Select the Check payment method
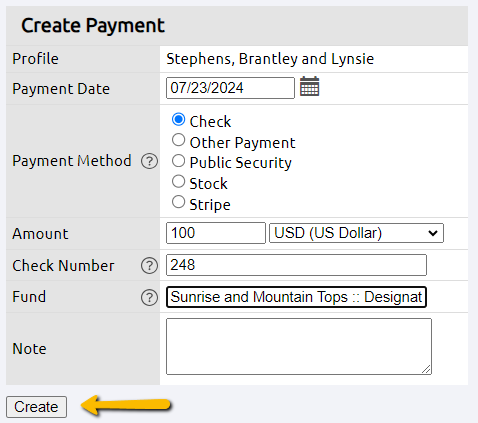This screenshot has height=423, width=478. click(178, 119)
